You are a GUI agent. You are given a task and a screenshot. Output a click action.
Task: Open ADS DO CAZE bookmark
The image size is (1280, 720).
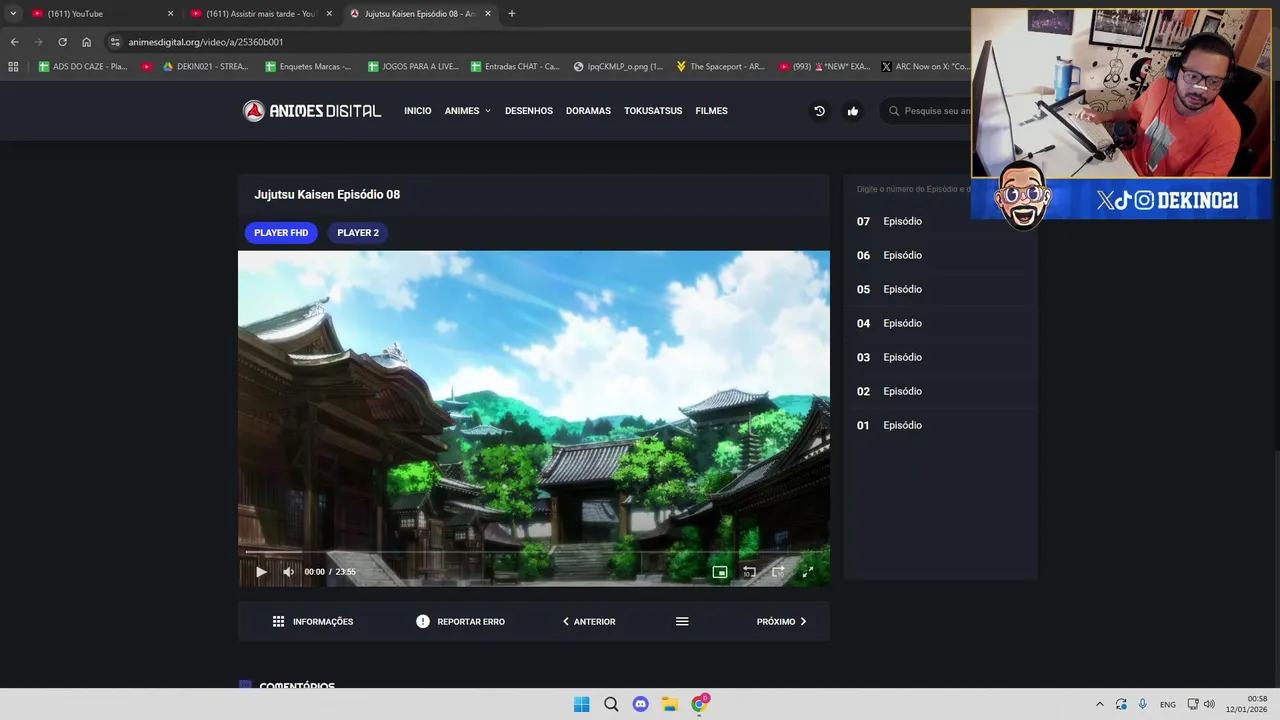83,67
